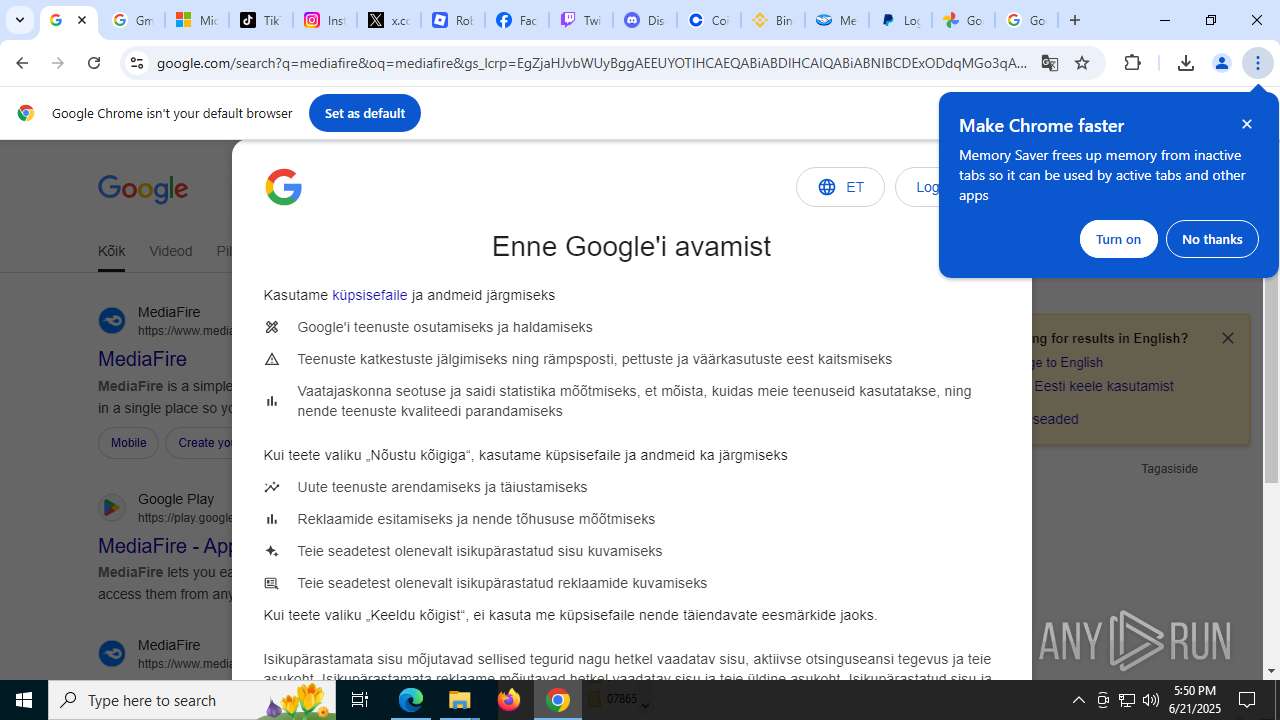Open Chrome downloads

tap(1186, 63)
